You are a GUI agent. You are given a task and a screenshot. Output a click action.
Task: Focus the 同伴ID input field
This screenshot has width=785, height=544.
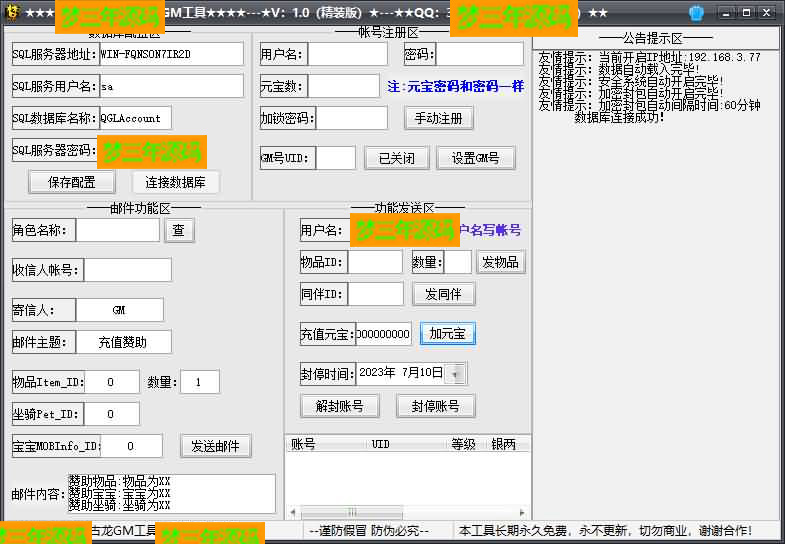coord(375,294)
